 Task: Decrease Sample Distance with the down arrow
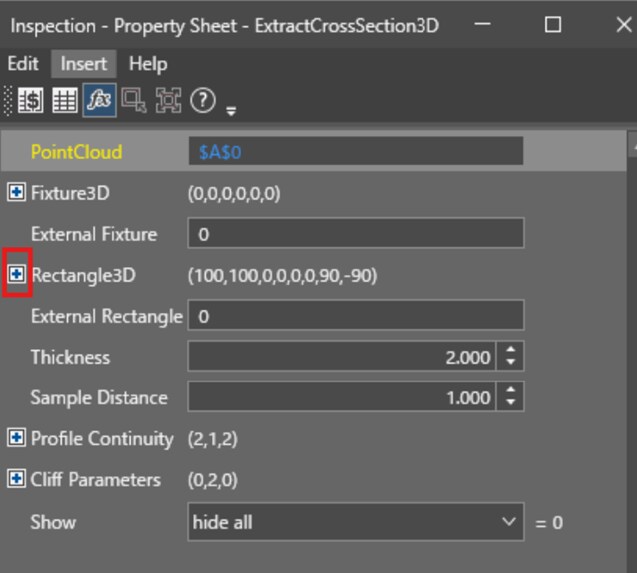click(511, 403)
